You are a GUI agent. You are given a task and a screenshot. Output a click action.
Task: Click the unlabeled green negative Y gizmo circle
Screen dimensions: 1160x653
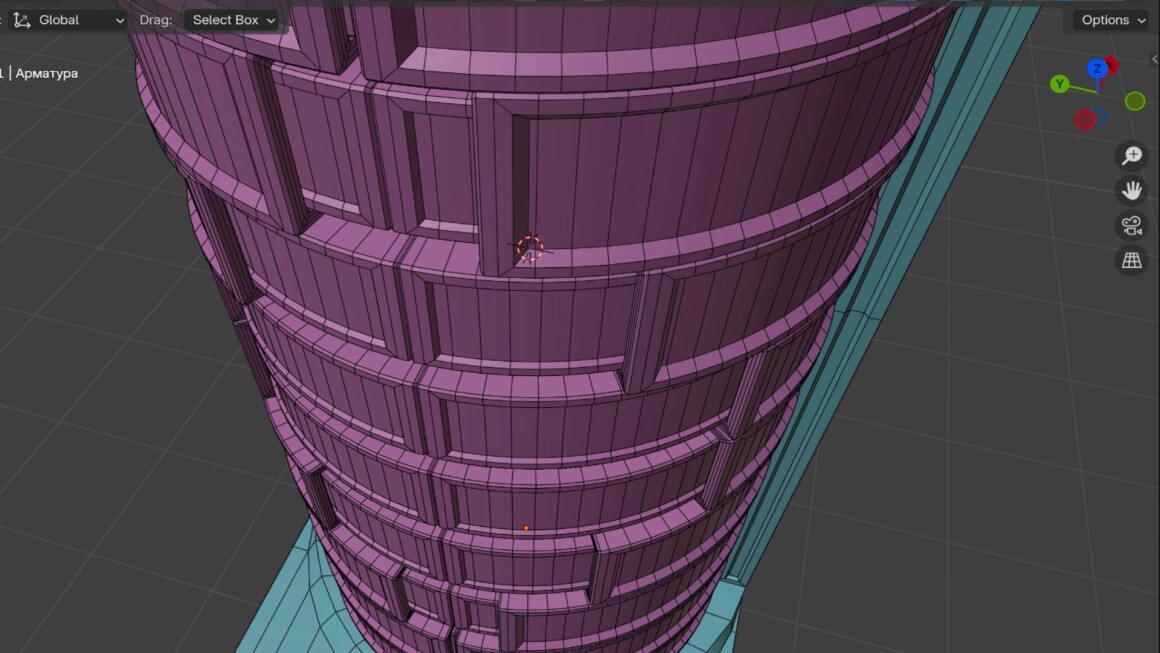(x=1135, y=101)
